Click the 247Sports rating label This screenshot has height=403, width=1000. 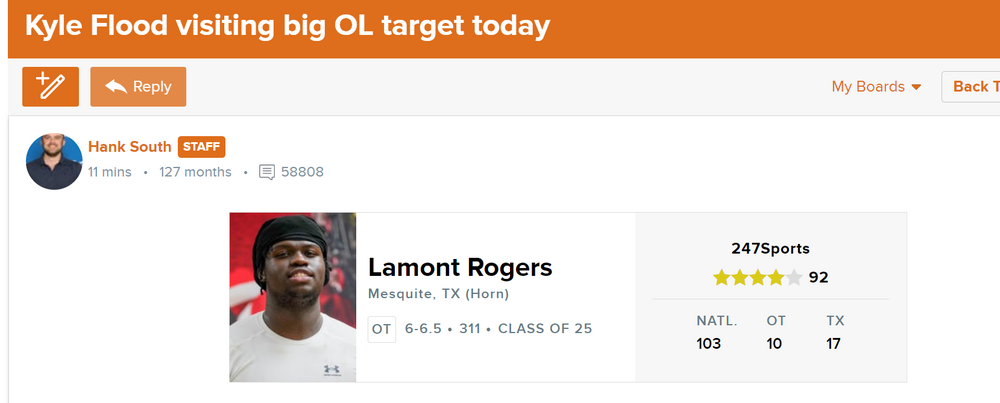[770, 248]
